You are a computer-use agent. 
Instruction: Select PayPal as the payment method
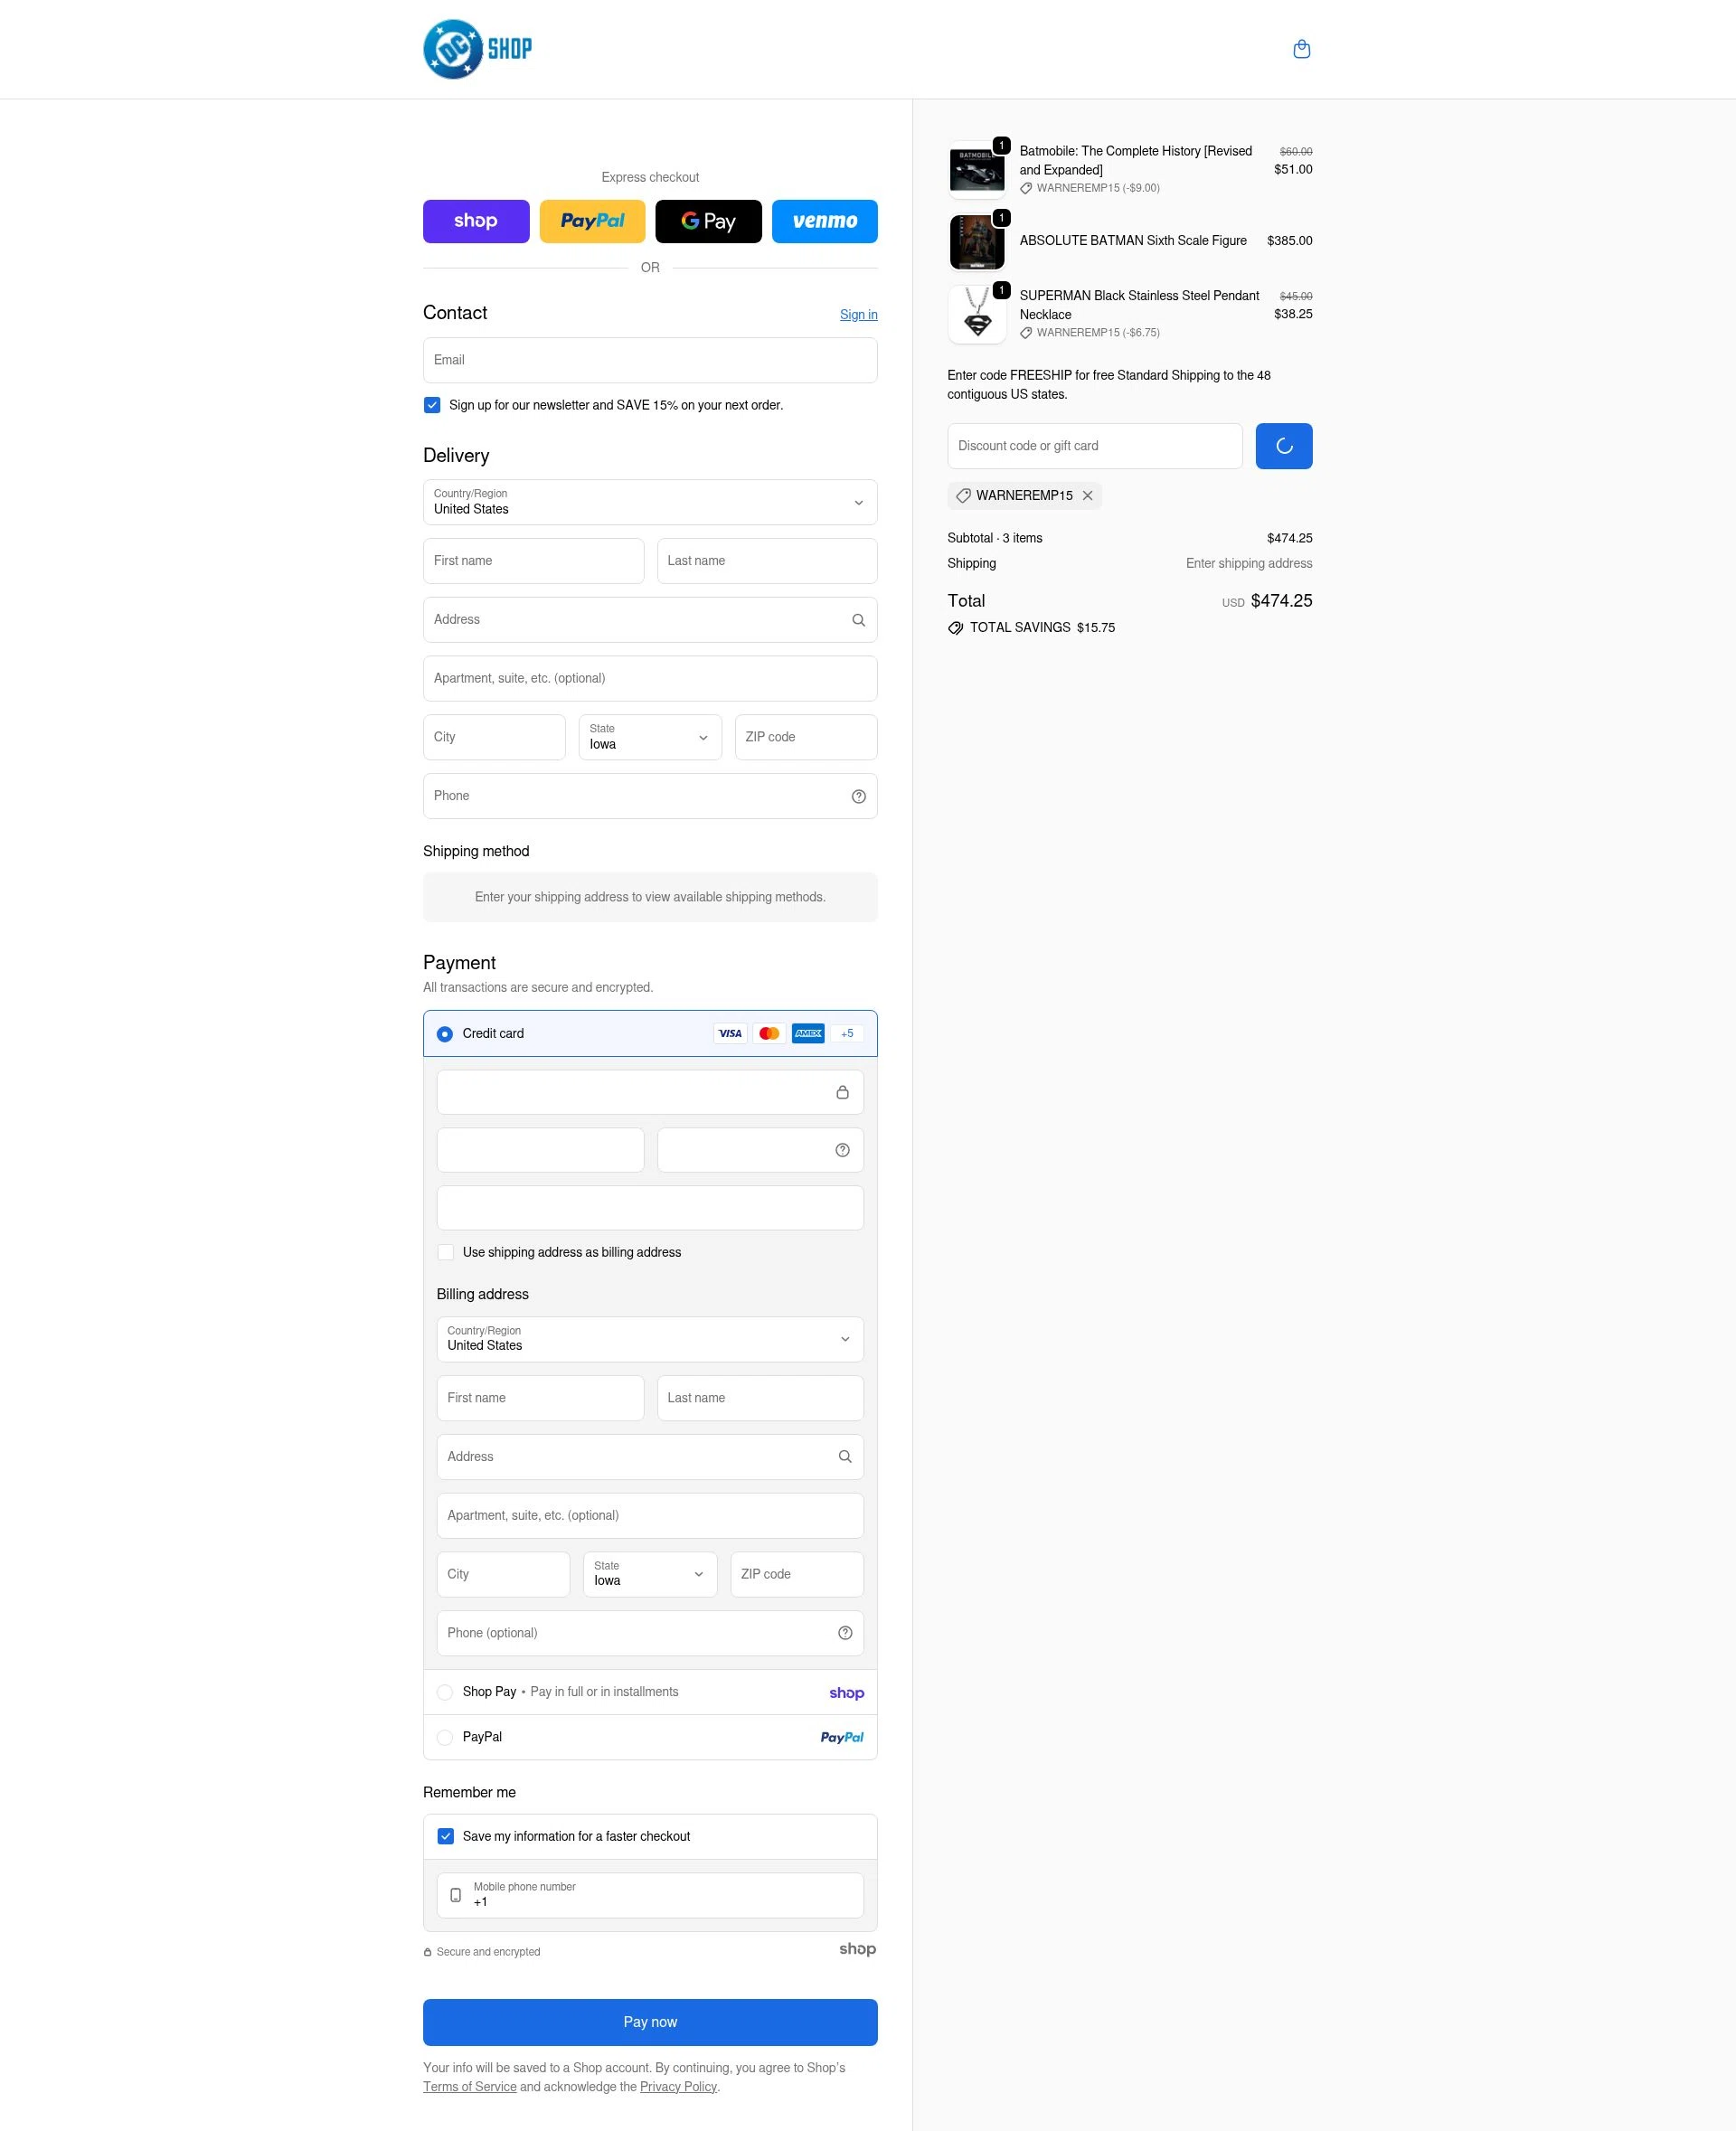tap(444, 1737)
